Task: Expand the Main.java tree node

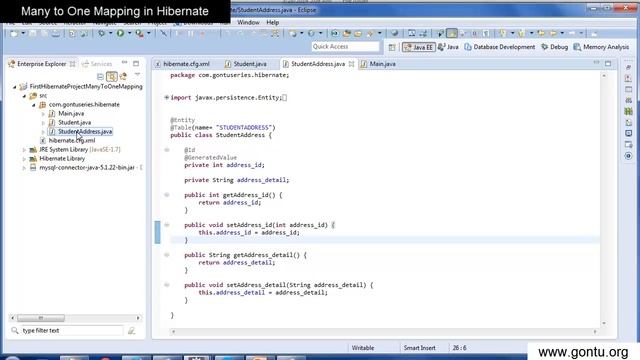Action: pos(43,114)
